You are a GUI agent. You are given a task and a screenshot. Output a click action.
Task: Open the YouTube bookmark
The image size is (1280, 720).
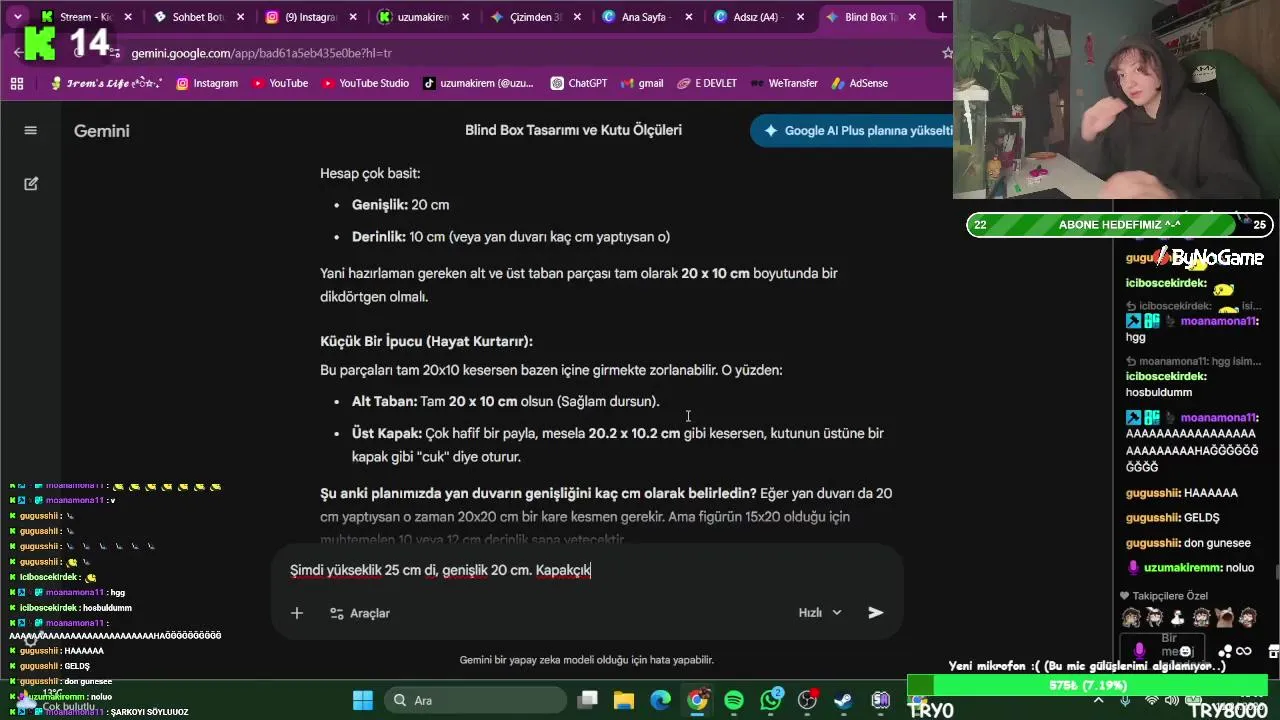coord(280,84)
